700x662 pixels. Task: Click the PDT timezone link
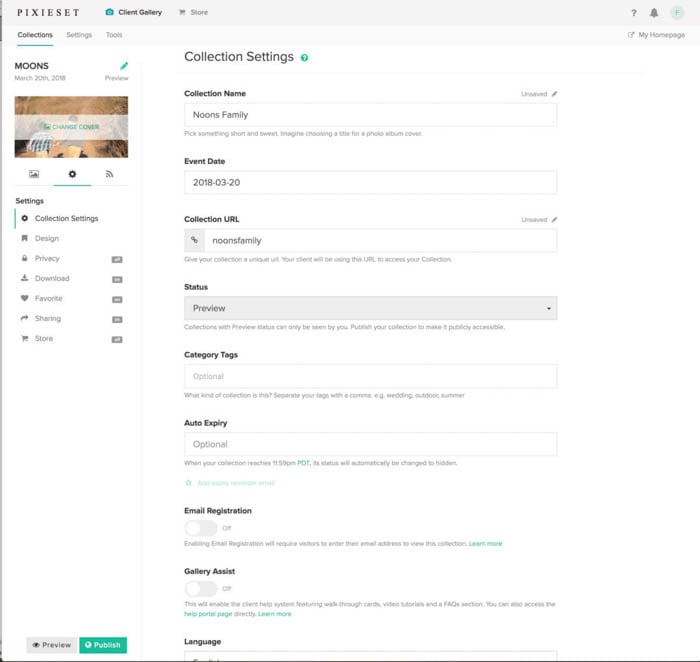[x=303, y=463]
